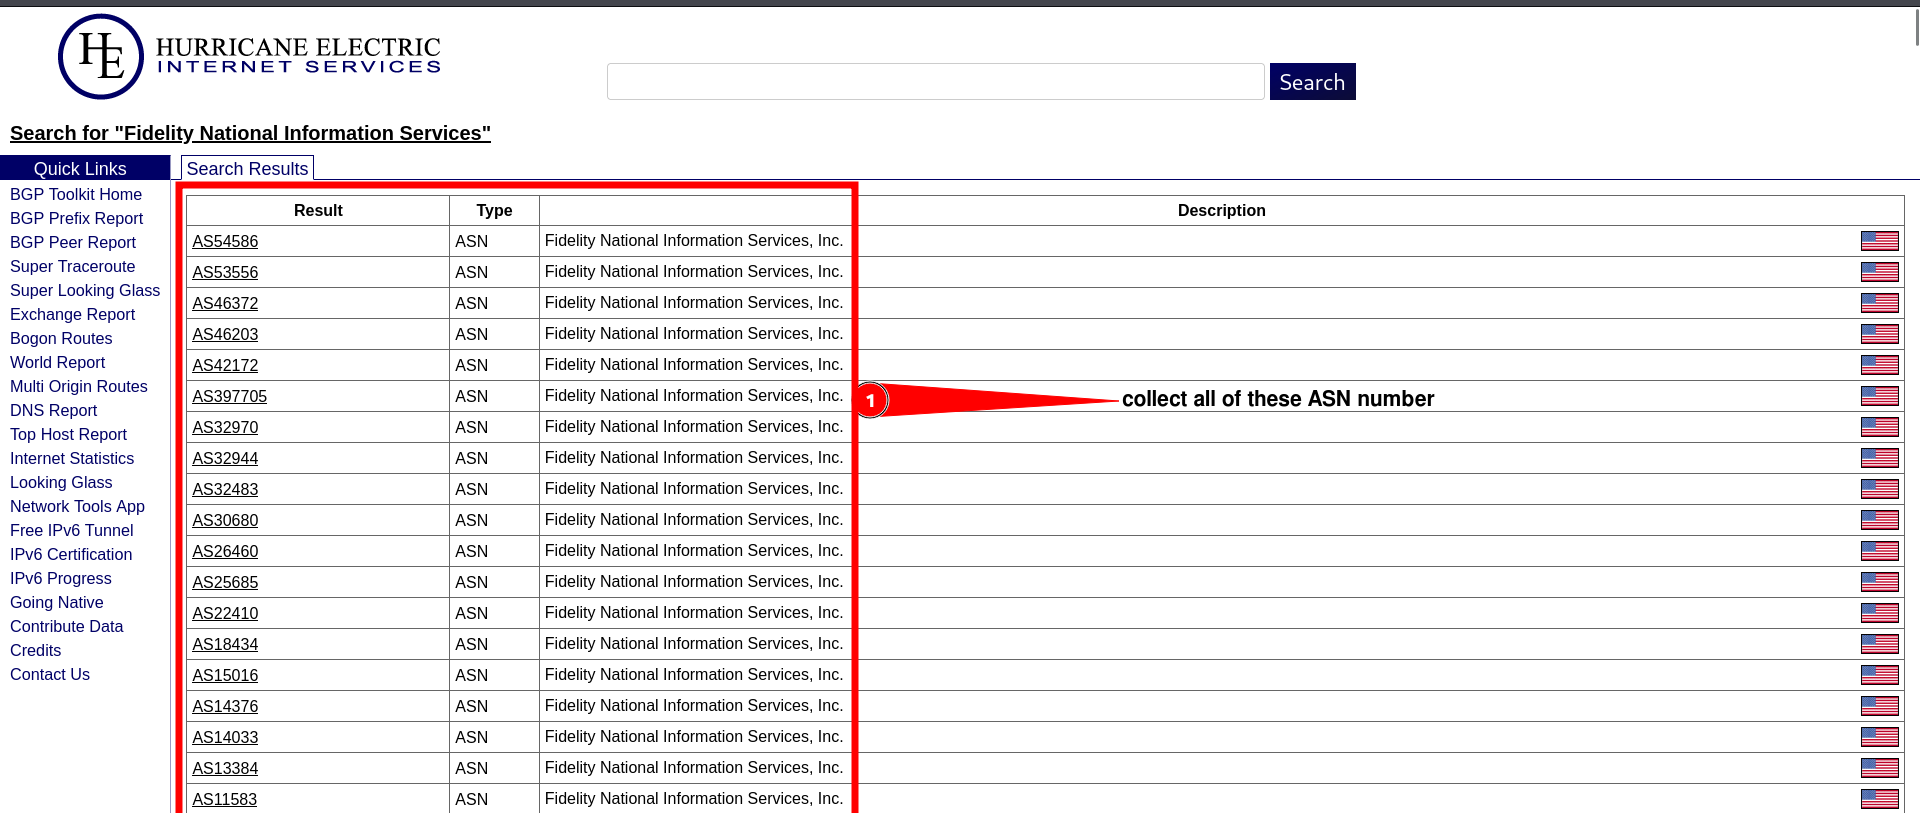The height and width of the screenshot is (813, 1920).
Task: Open Super Looking Glass link
Action: 85,291
